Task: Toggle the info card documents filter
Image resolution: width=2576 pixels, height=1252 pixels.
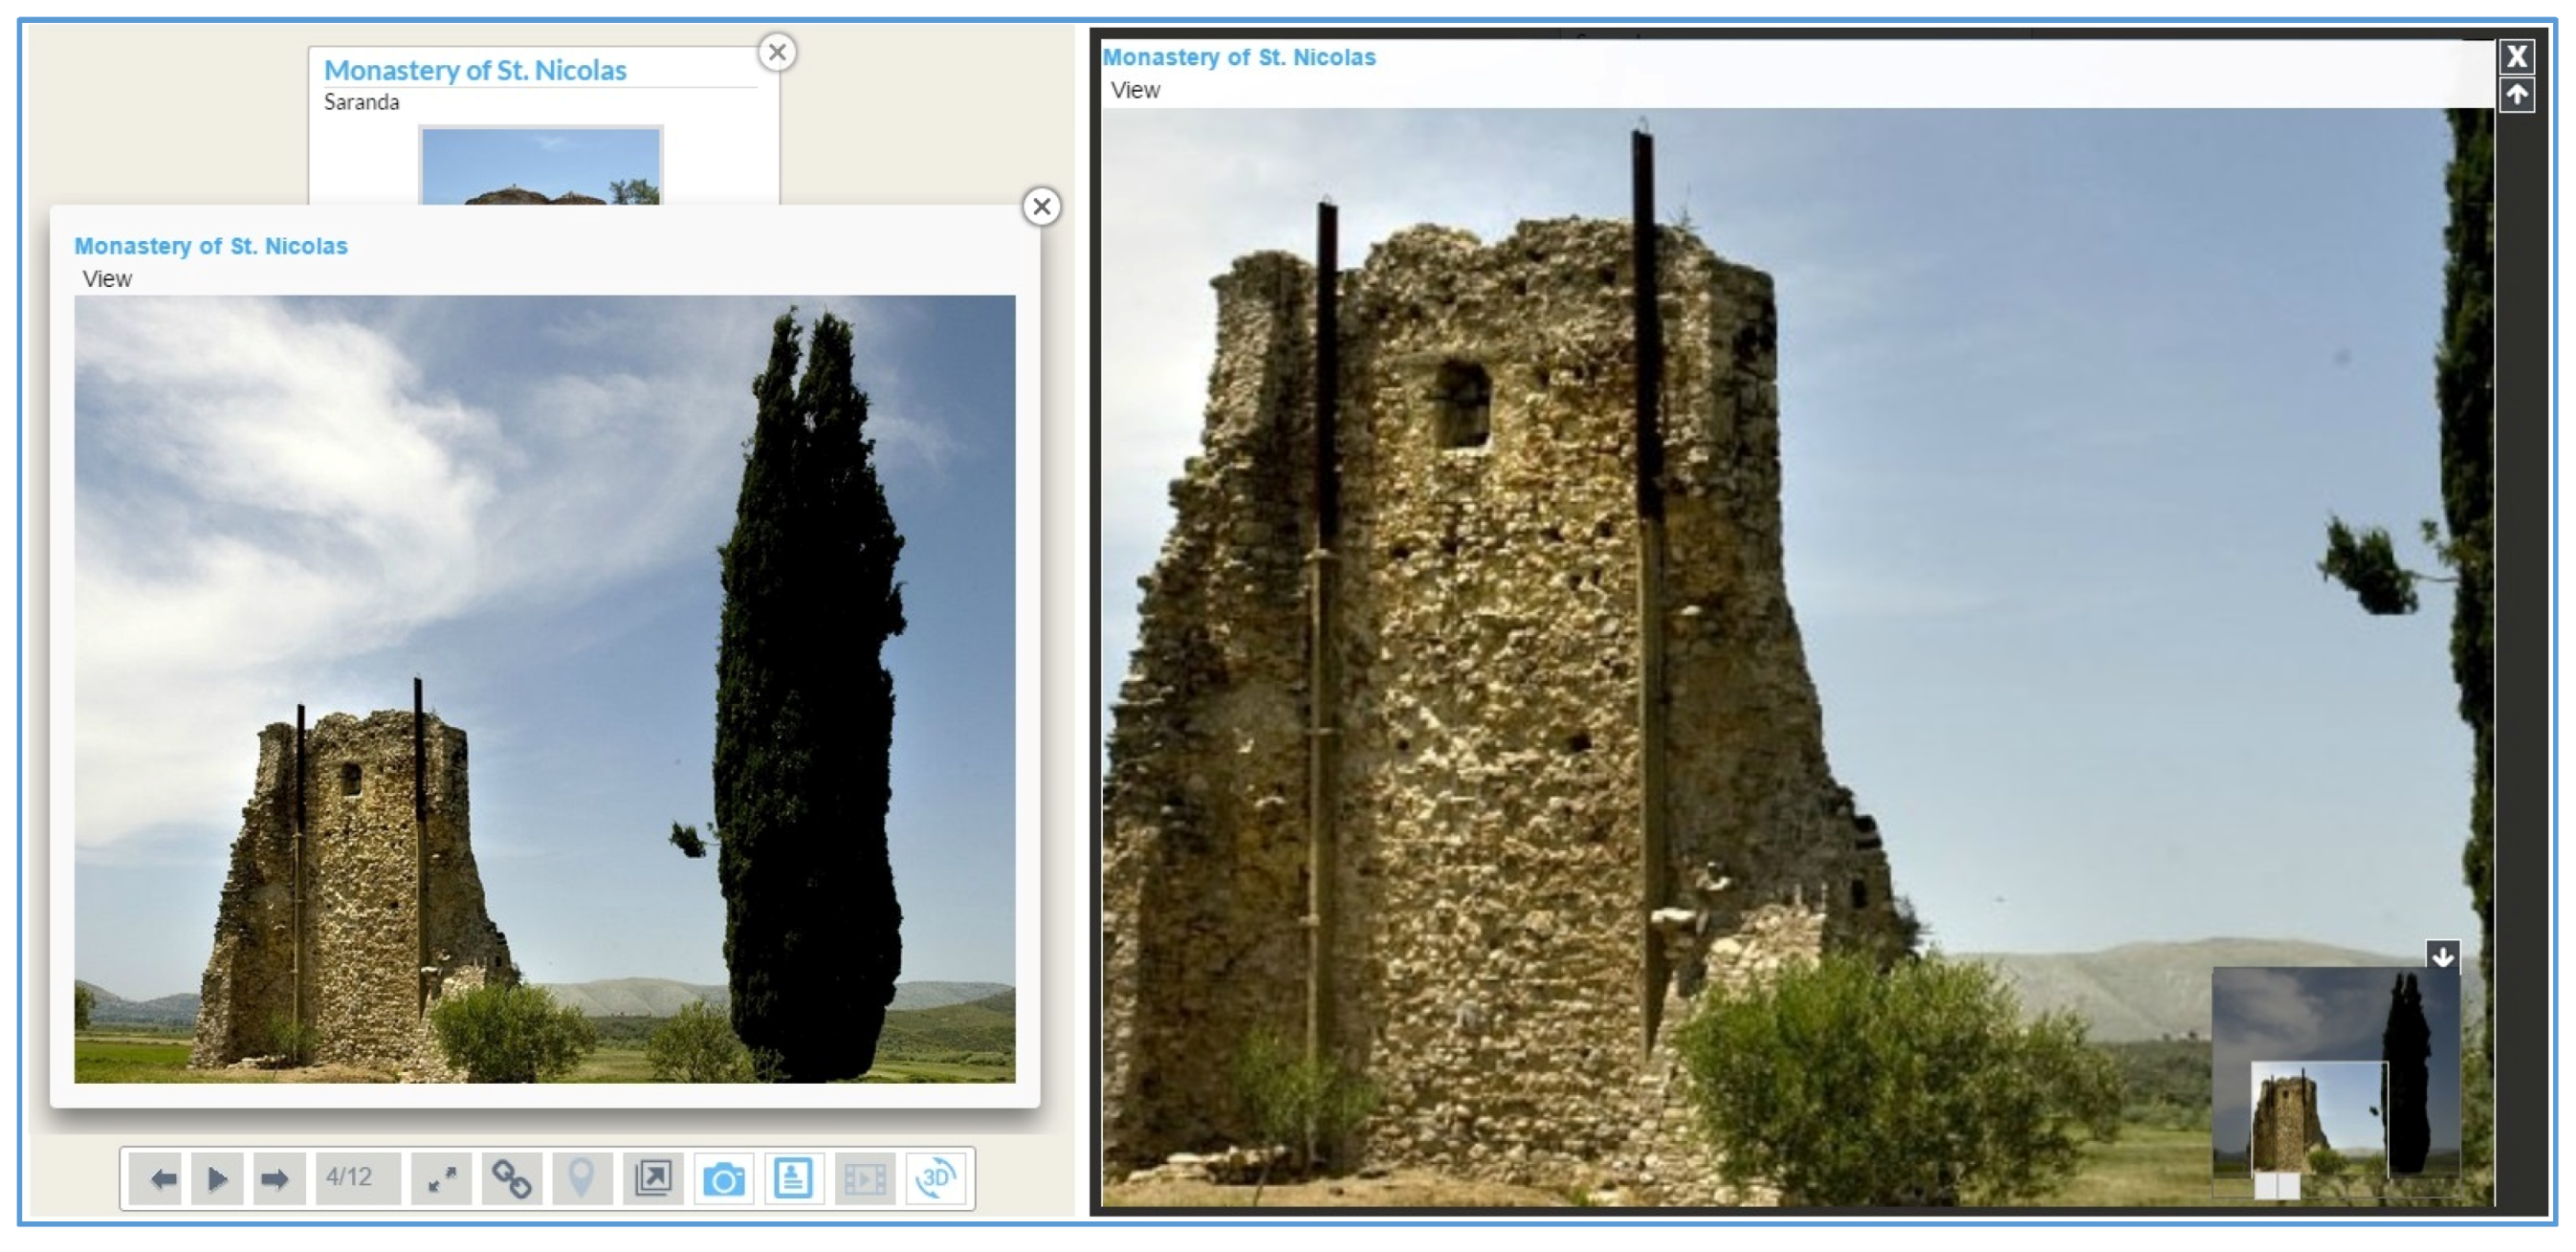Action: [x=793, y=1179]
